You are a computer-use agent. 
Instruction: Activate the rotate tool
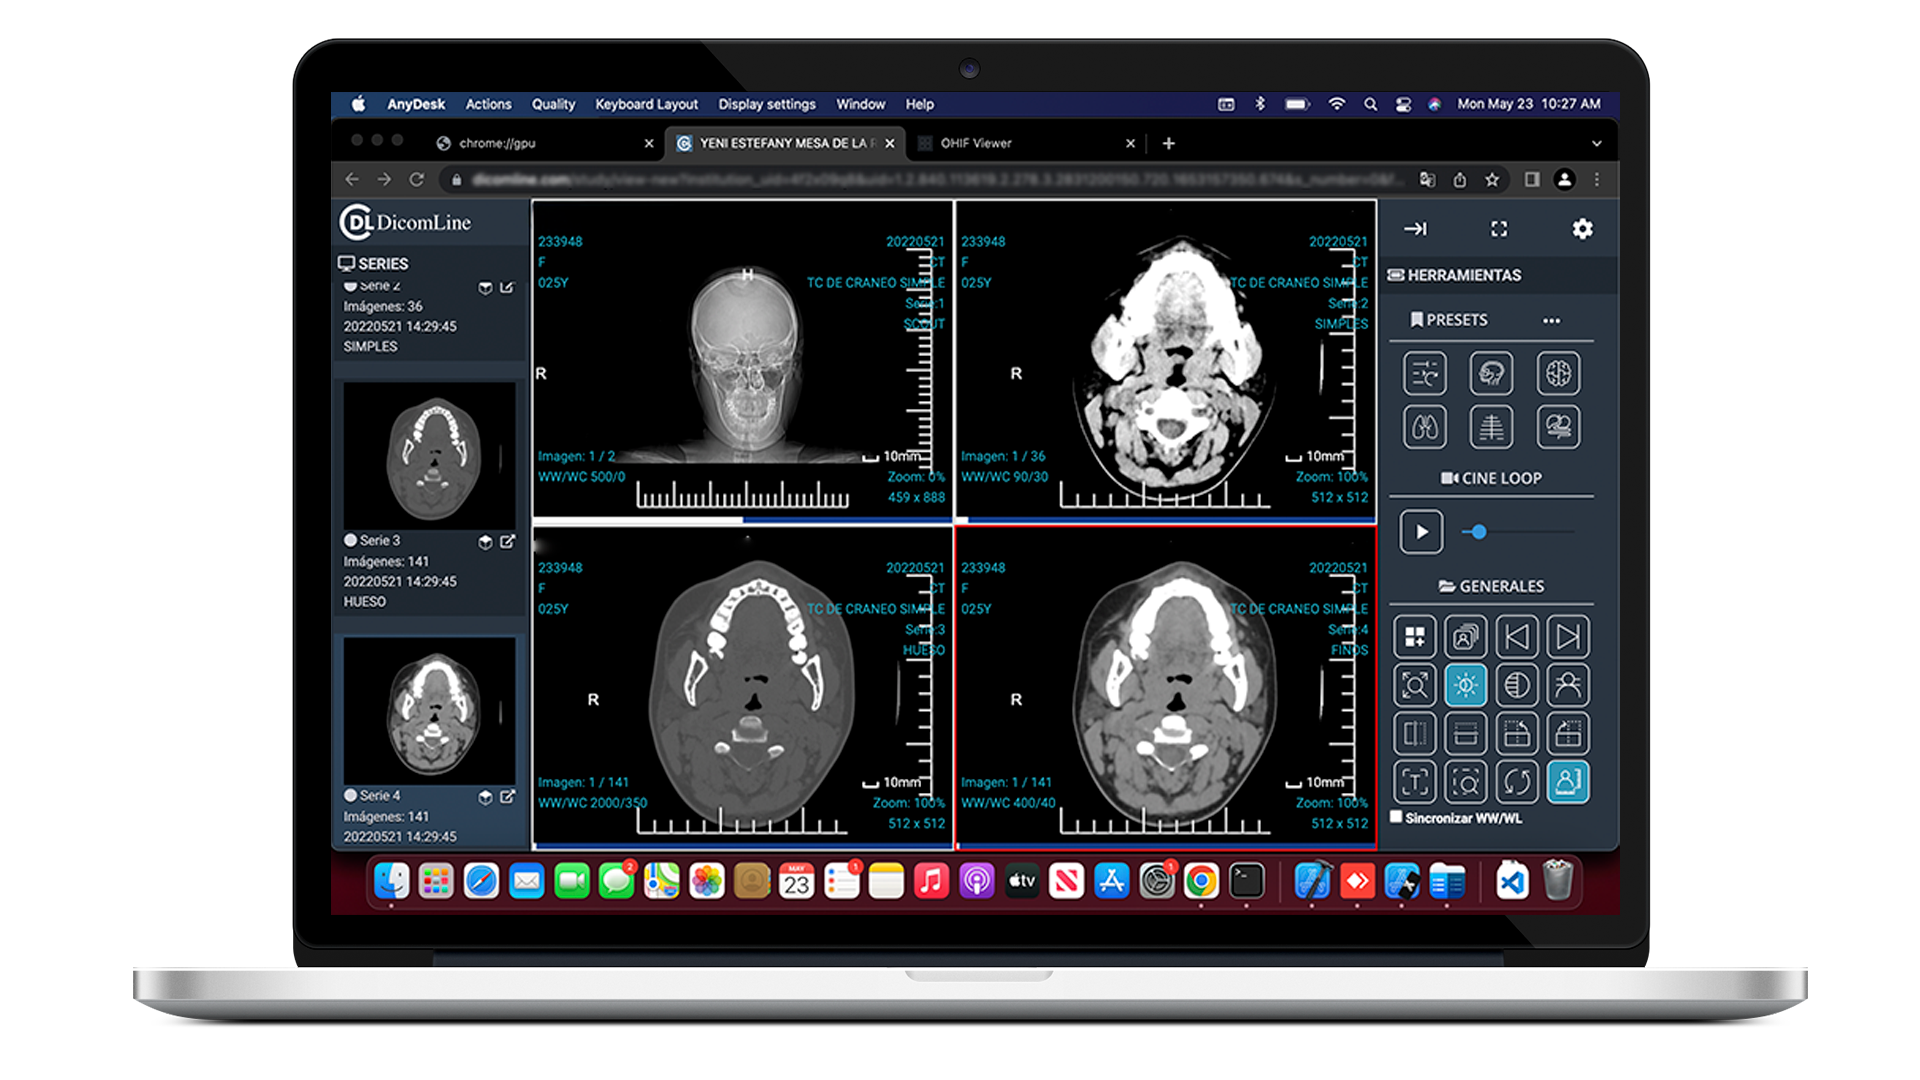[x=1517, y=782]
